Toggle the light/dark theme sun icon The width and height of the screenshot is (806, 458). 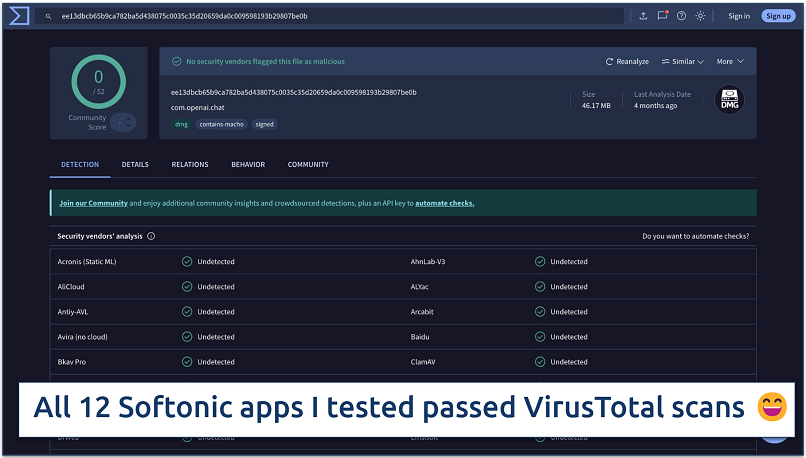[700, 16]
